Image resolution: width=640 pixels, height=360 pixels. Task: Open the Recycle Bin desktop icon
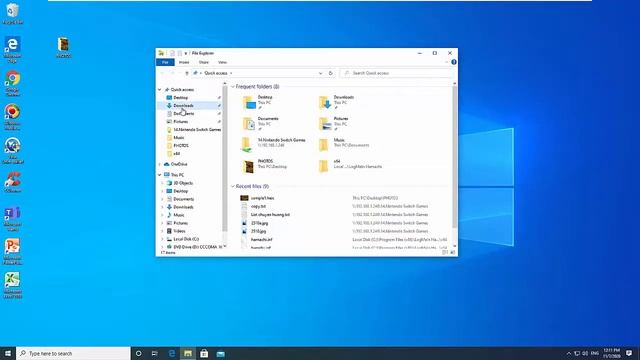(13, 13)
